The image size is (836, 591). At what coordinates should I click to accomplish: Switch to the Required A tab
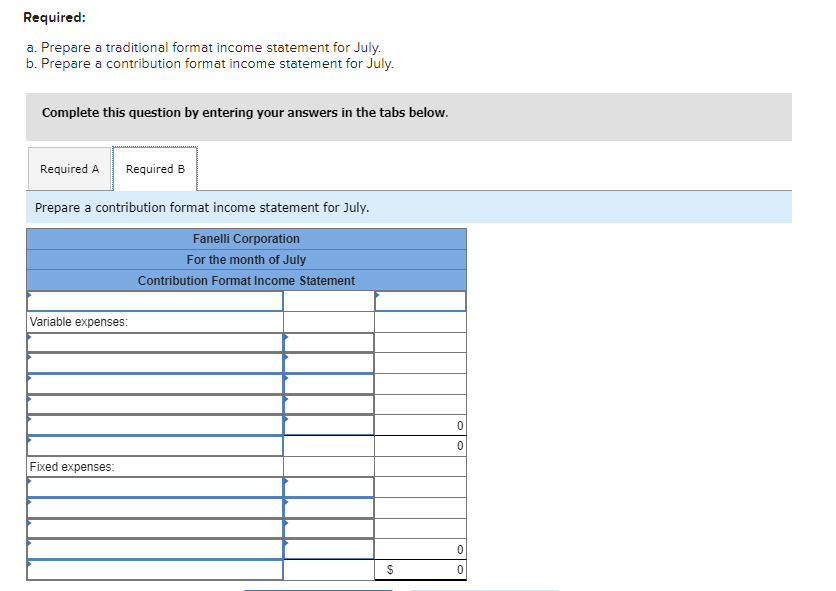[x=69, y=169]
